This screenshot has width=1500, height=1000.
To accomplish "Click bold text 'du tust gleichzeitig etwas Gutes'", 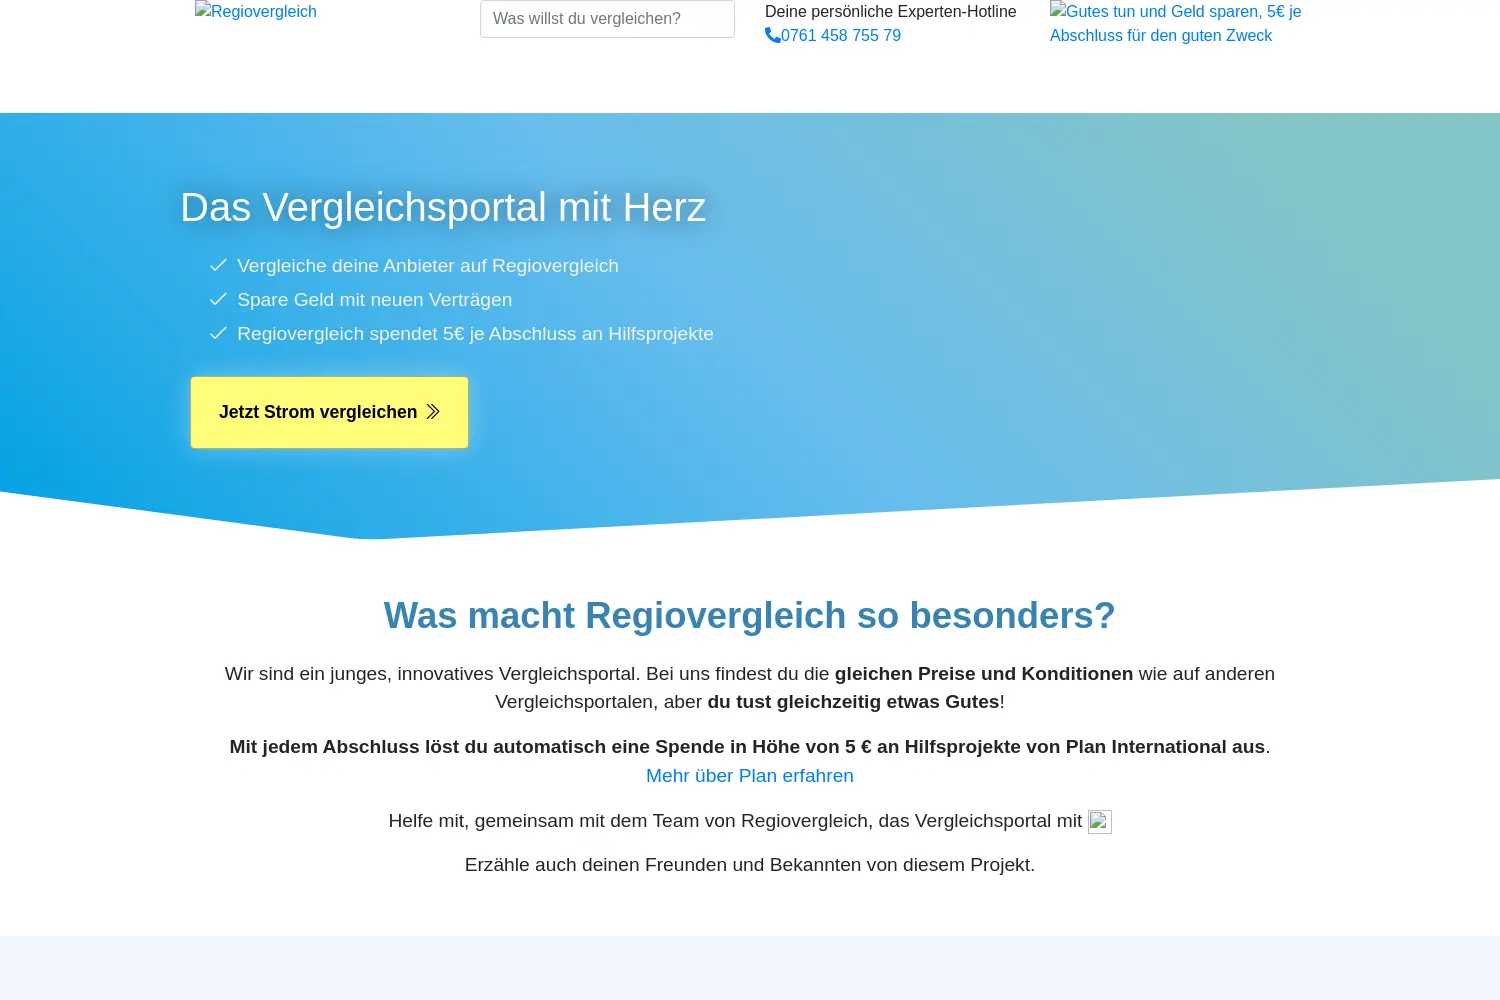I will [x=853, y=702].
